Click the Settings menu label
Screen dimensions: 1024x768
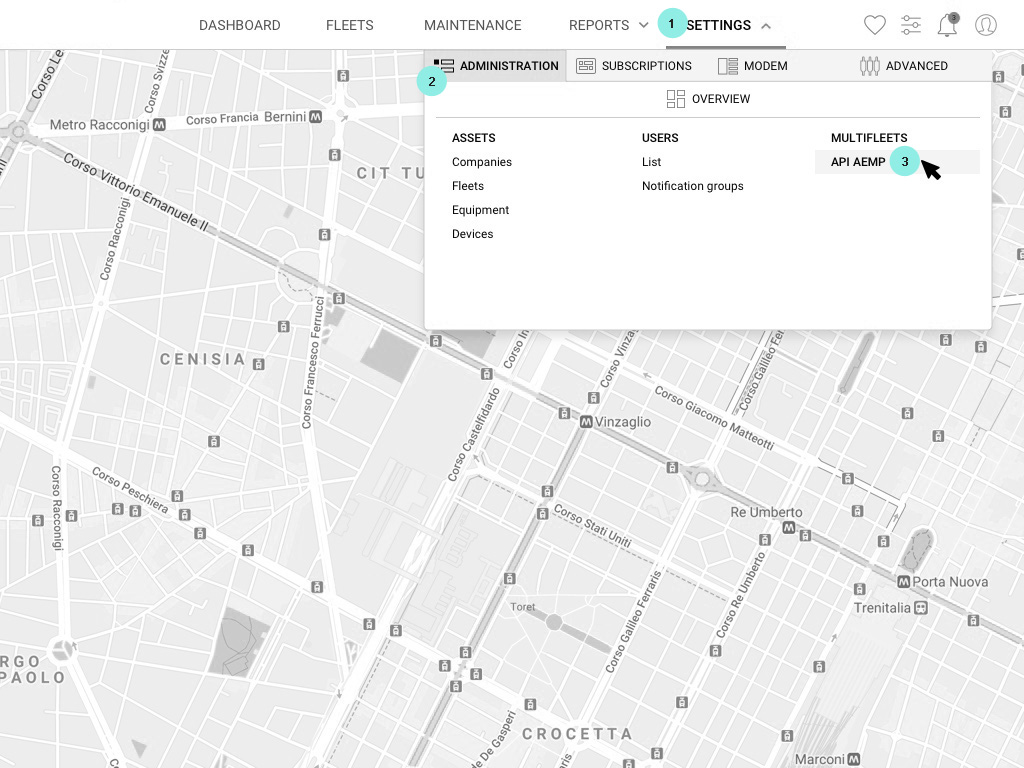718,25
